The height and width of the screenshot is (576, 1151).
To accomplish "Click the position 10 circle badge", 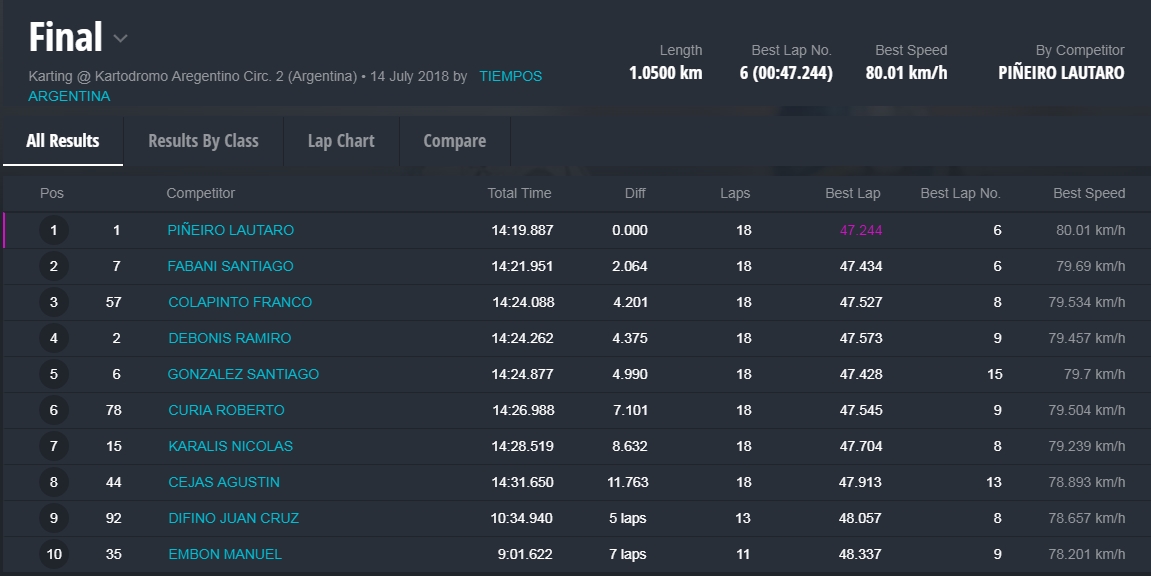I will click(x=54, y=554).
